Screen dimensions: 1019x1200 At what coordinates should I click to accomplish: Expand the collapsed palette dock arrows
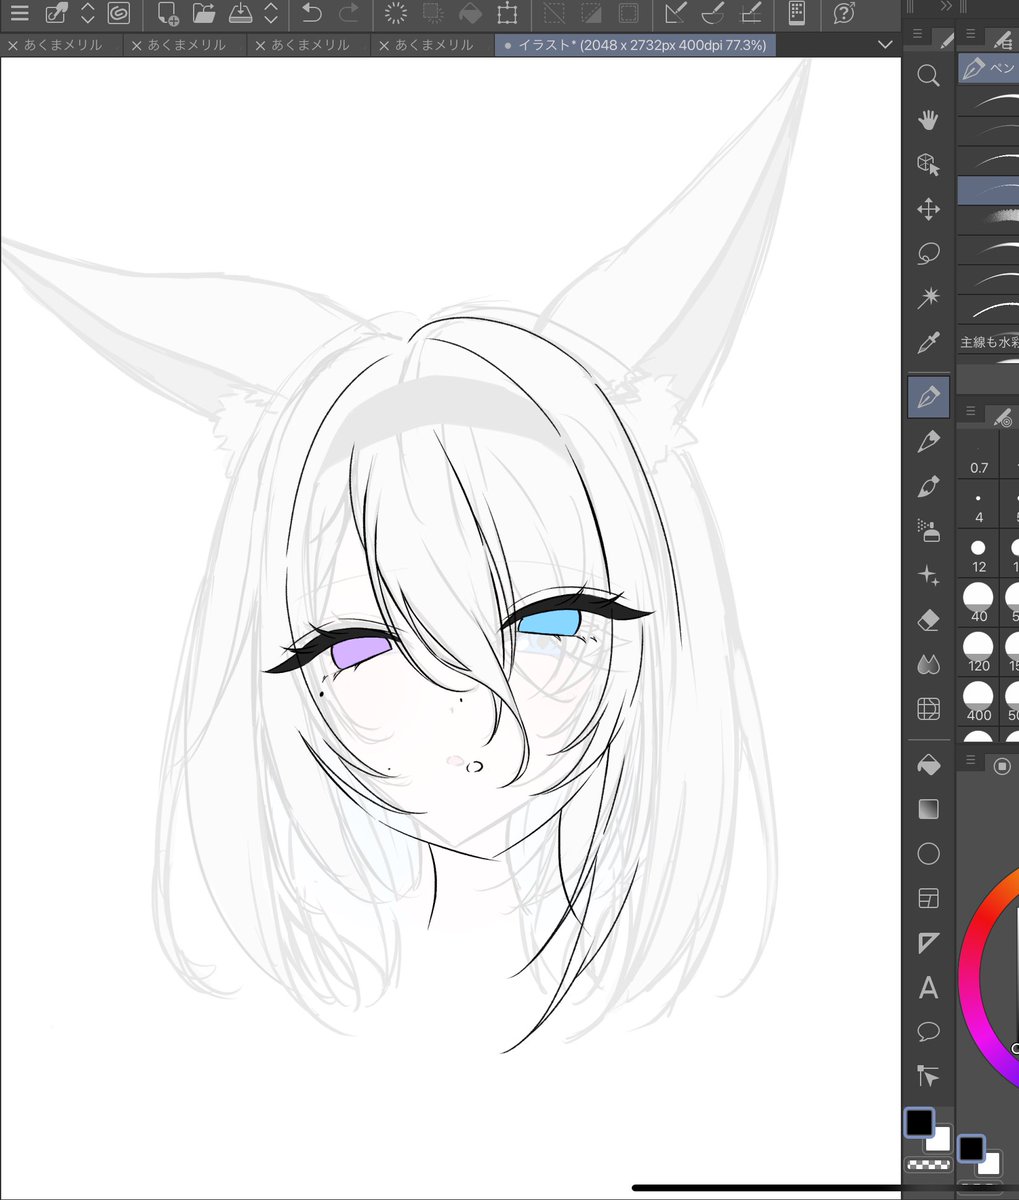[x=946, y=7]
